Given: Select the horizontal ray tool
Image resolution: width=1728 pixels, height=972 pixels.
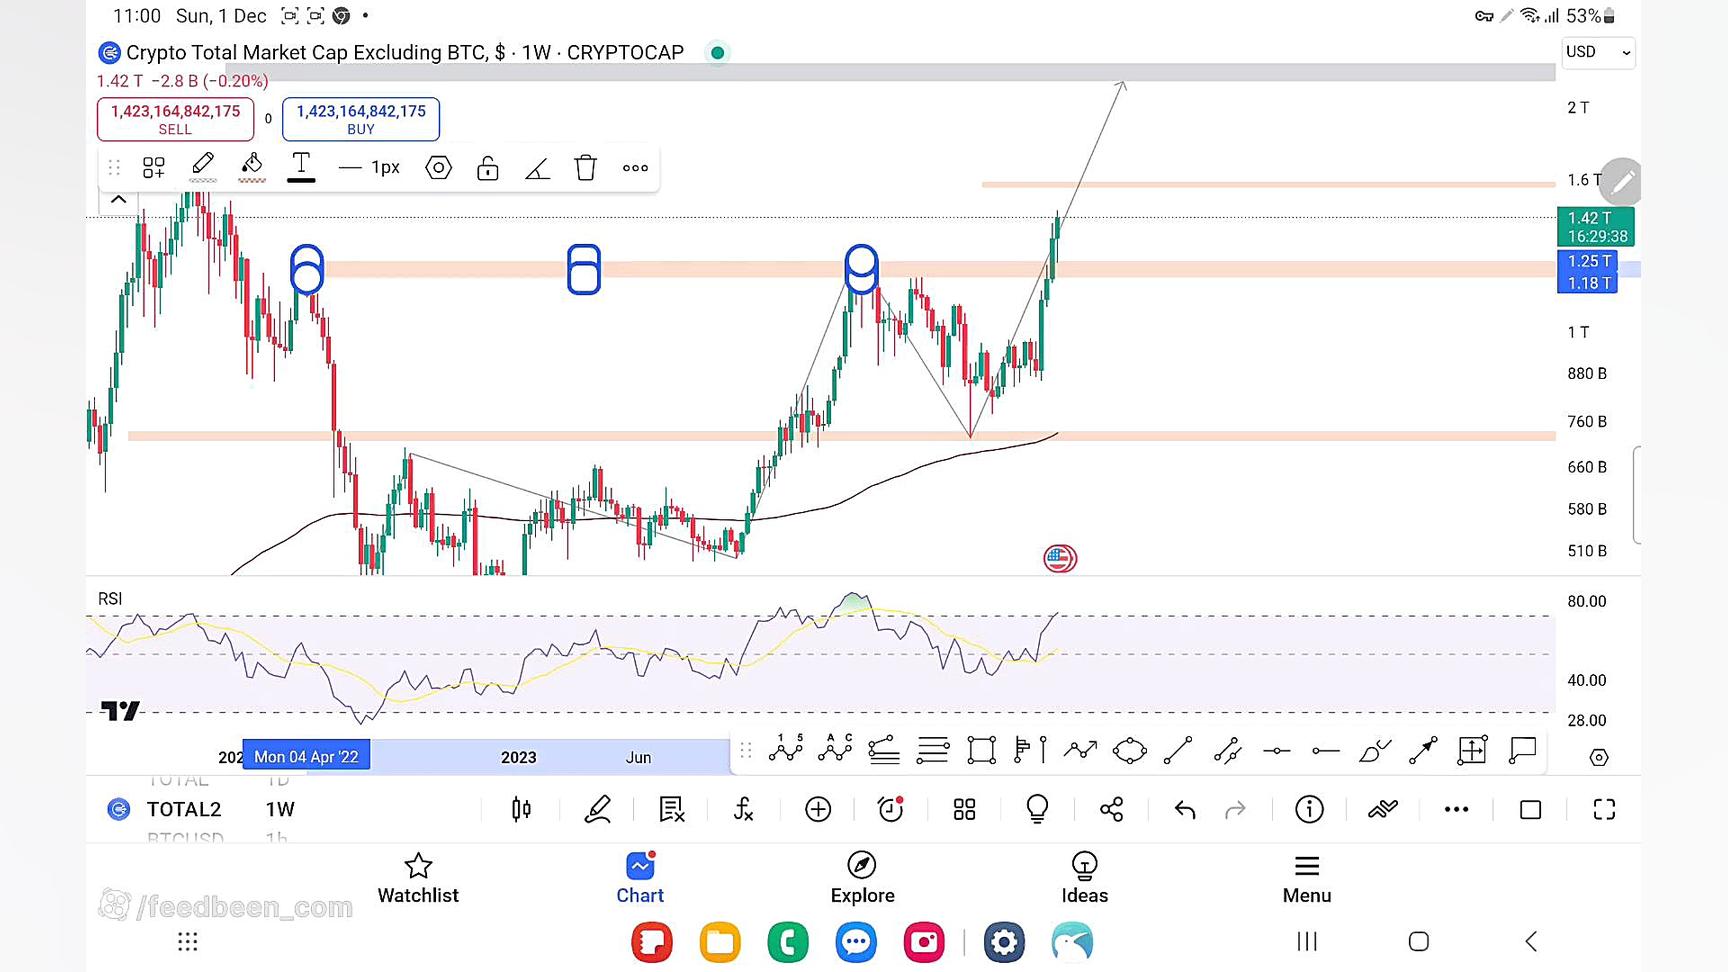Looking at the screenshot, I should click(x=1325, y=751).
